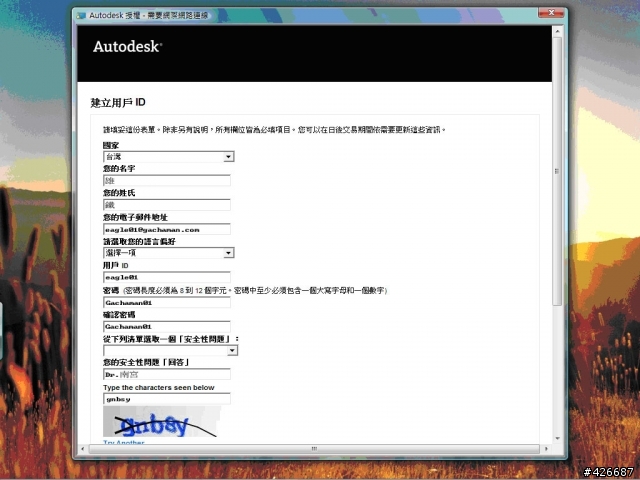
Task: Click the 建立用戶 ID heading text
Action: pos(118,102)
